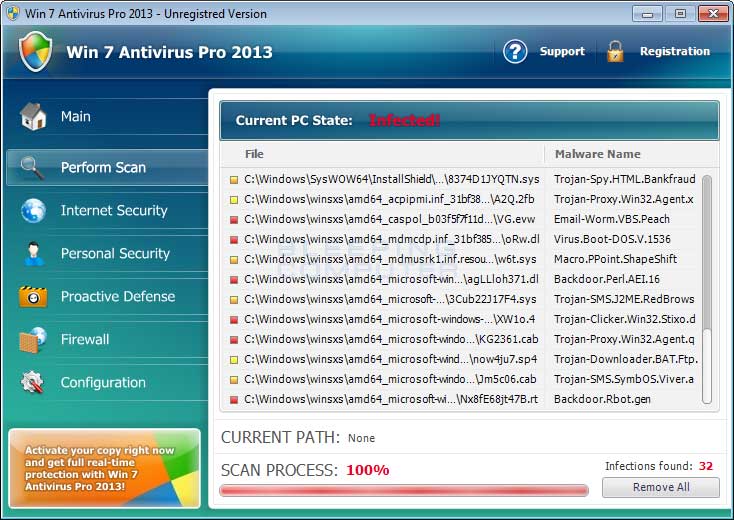Select Macro.PPoint.ShapeShift entry
Viewport: 734px width, 520px height.
tap(615, 259)
